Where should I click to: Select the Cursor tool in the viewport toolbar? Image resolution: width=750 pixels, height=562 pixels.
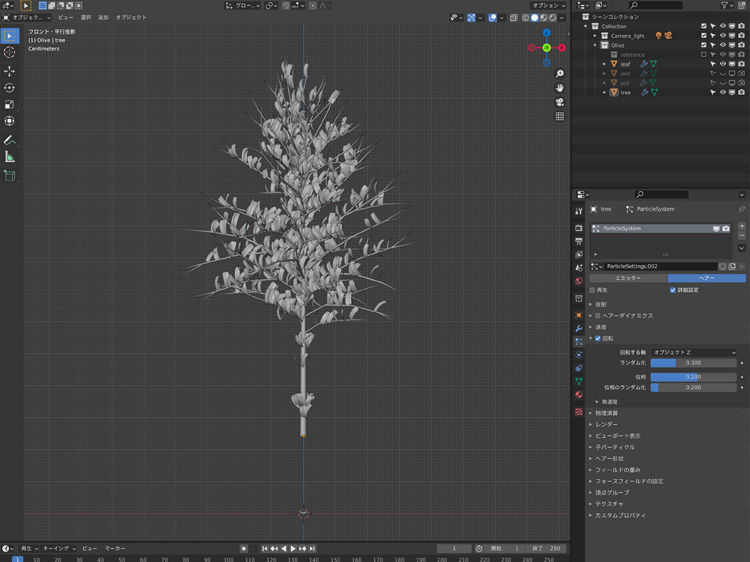click(10, 53)
